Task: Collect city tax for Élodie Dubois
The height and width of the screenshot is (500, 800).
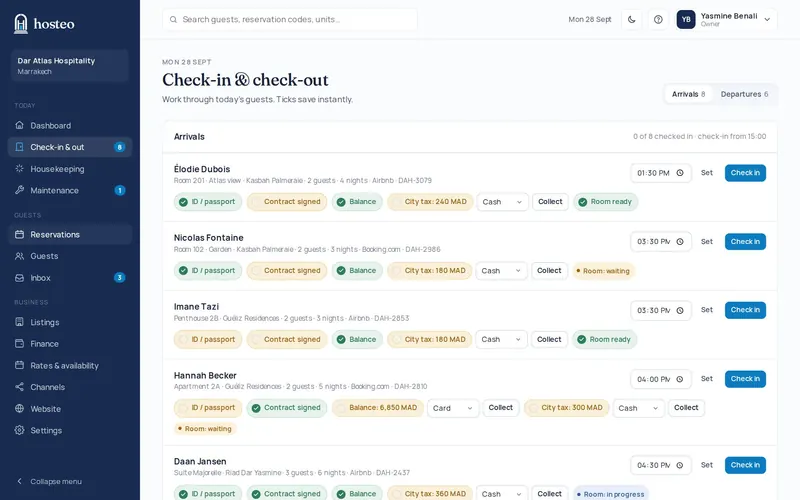Action: pyautogui.click(x=550, y=202)
